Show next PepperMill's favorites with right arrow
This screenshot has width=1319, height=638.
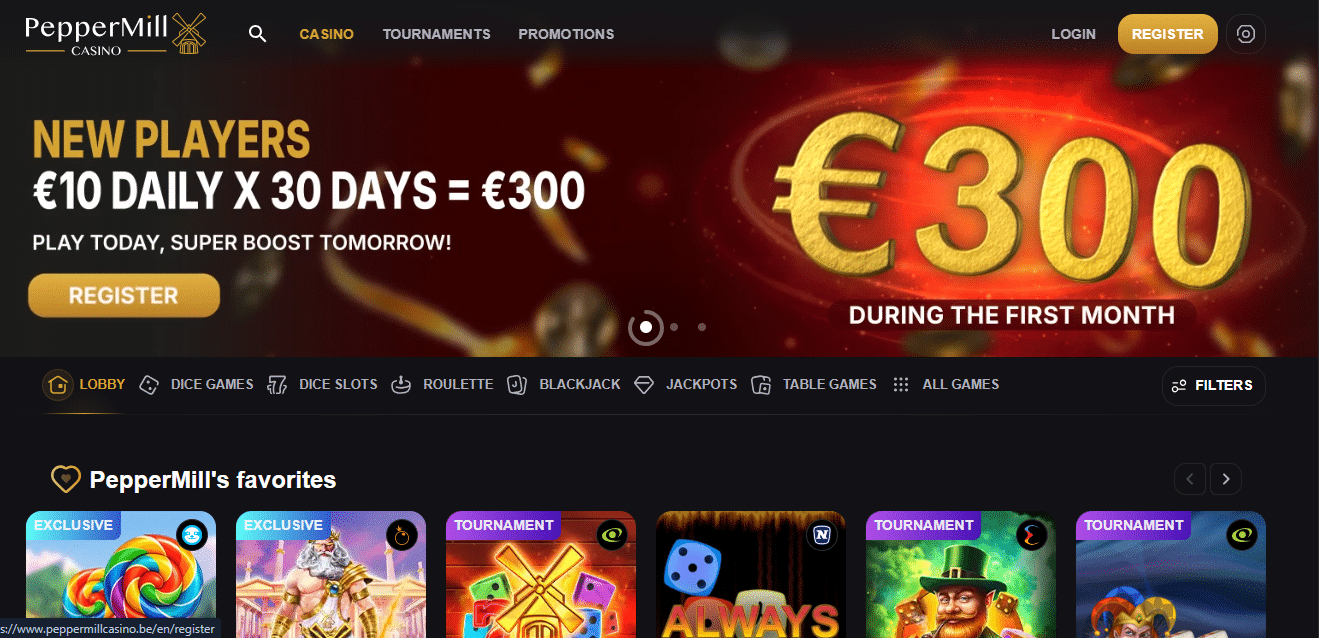tap(1226, 480)
